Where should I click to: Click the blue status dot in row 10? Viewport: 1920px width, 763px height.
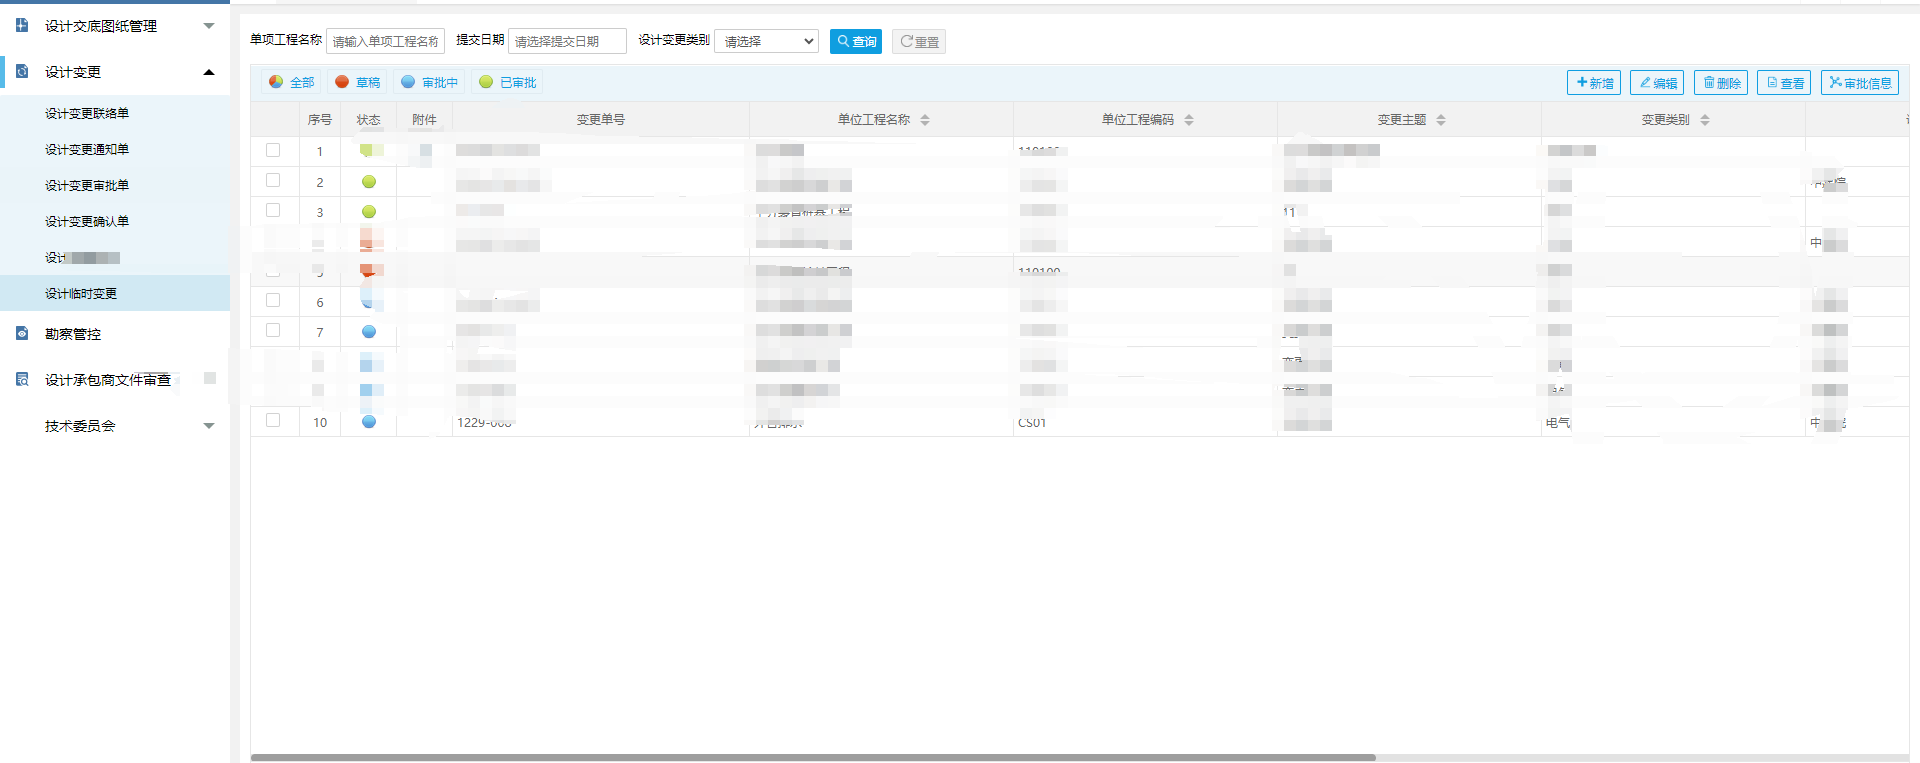(369, 422)
